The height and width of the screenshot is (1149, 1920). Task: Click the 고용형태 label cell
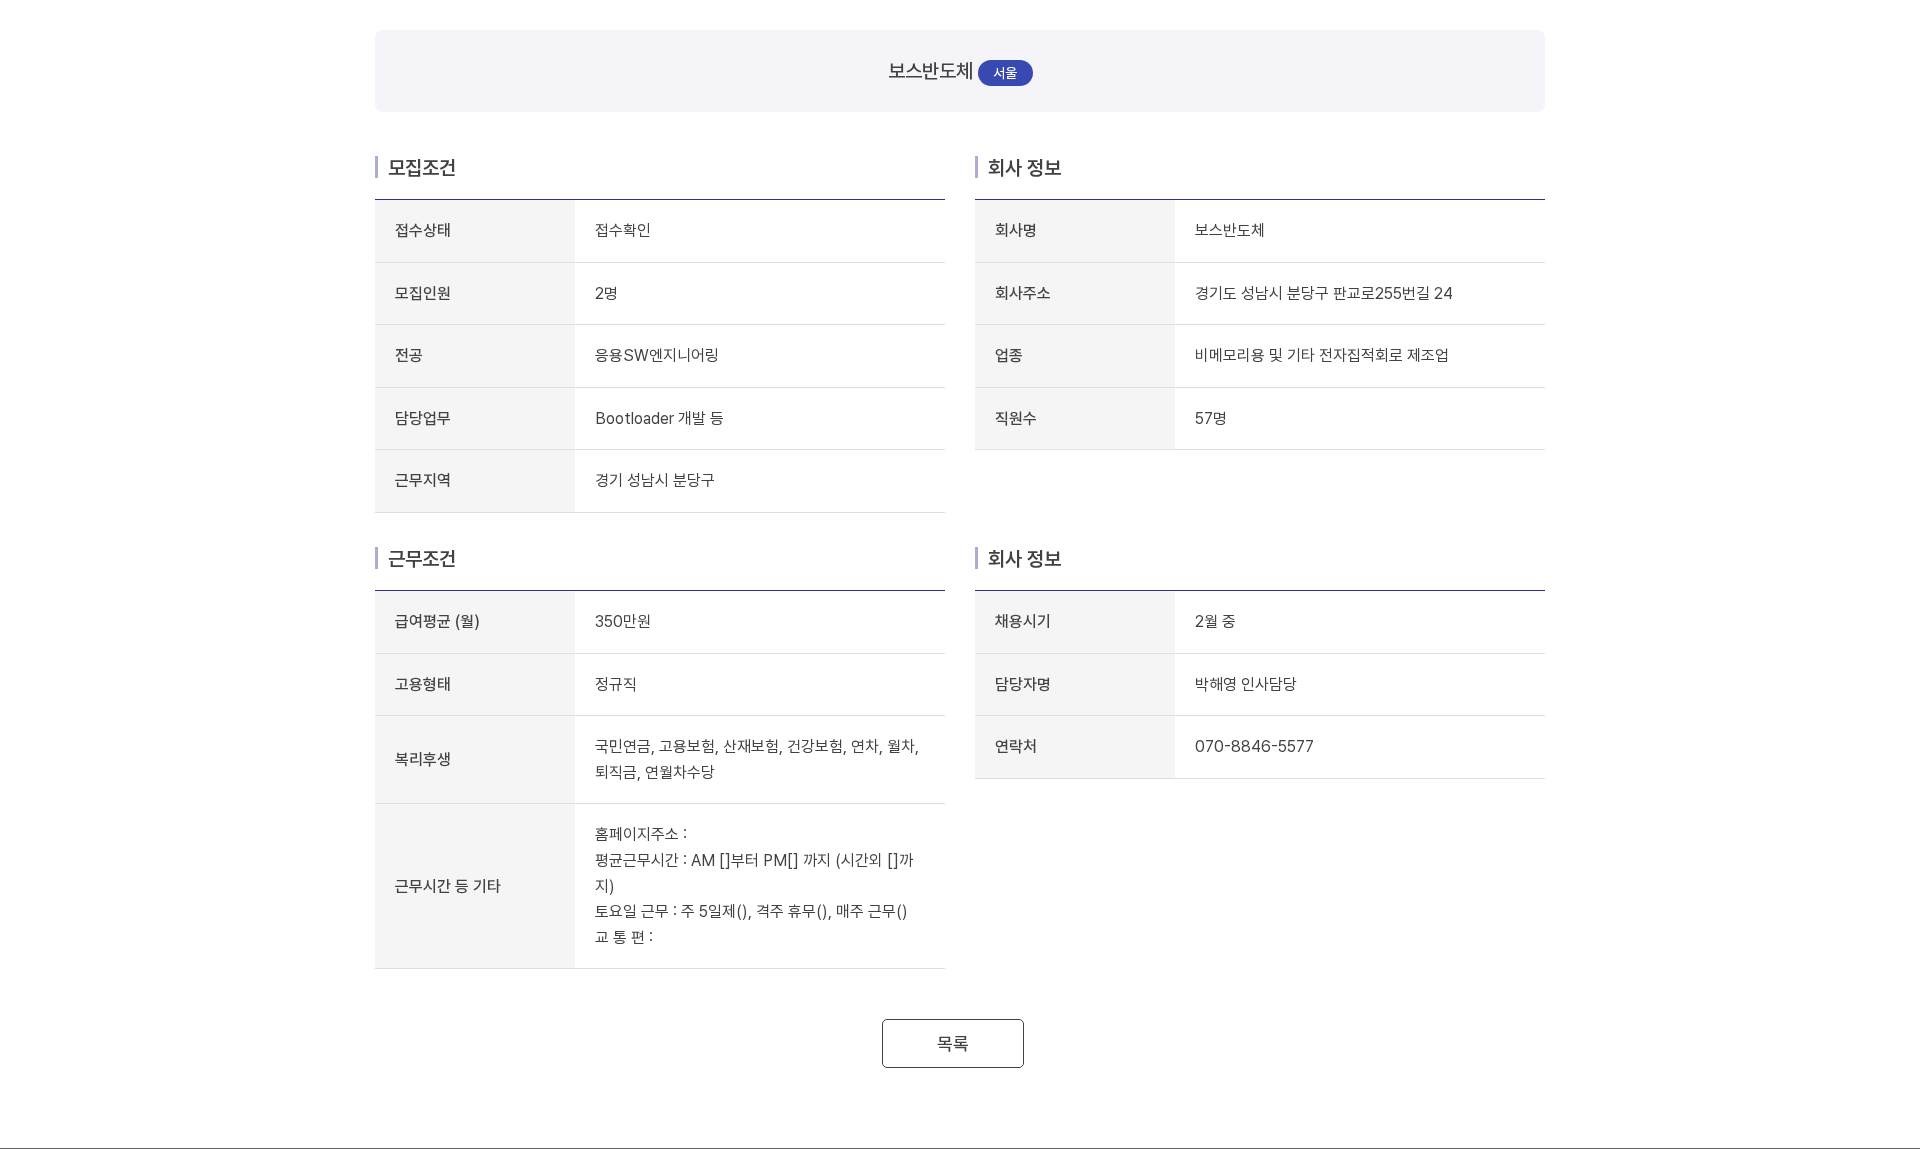point(475,684)
